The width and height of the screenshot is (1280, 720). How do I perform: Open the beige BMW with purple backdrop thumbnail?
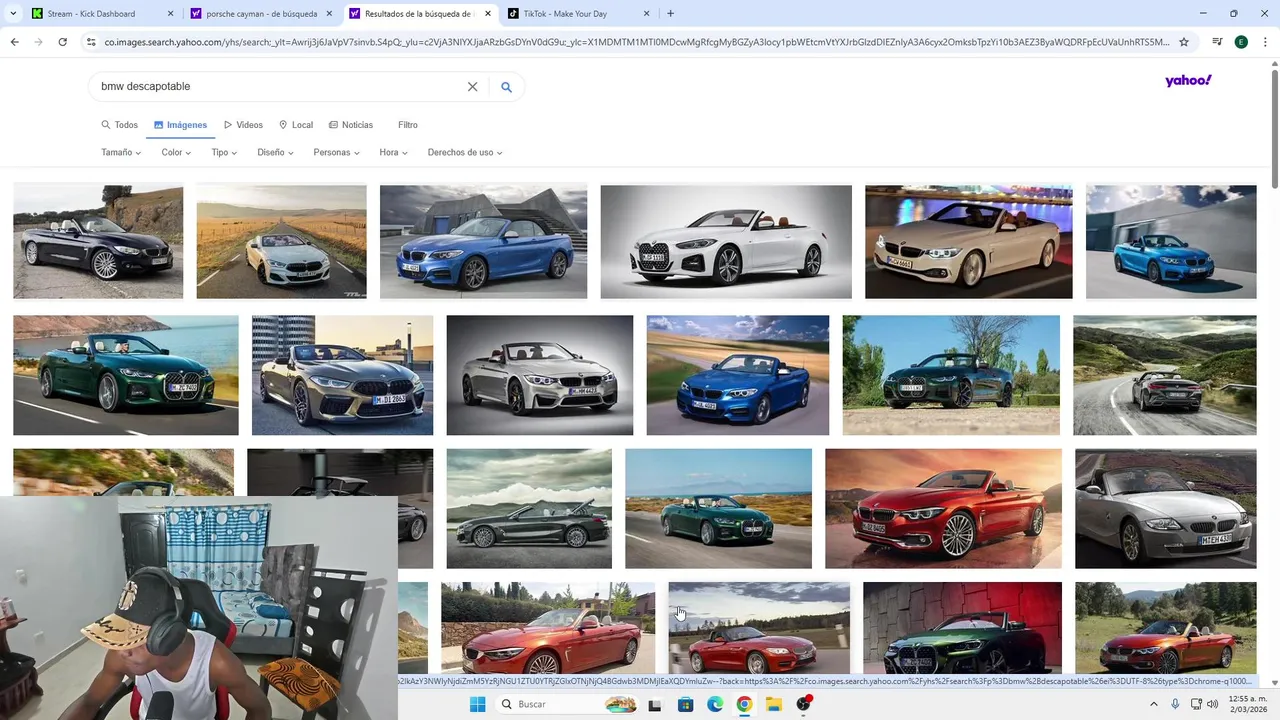tap(969, 242)
